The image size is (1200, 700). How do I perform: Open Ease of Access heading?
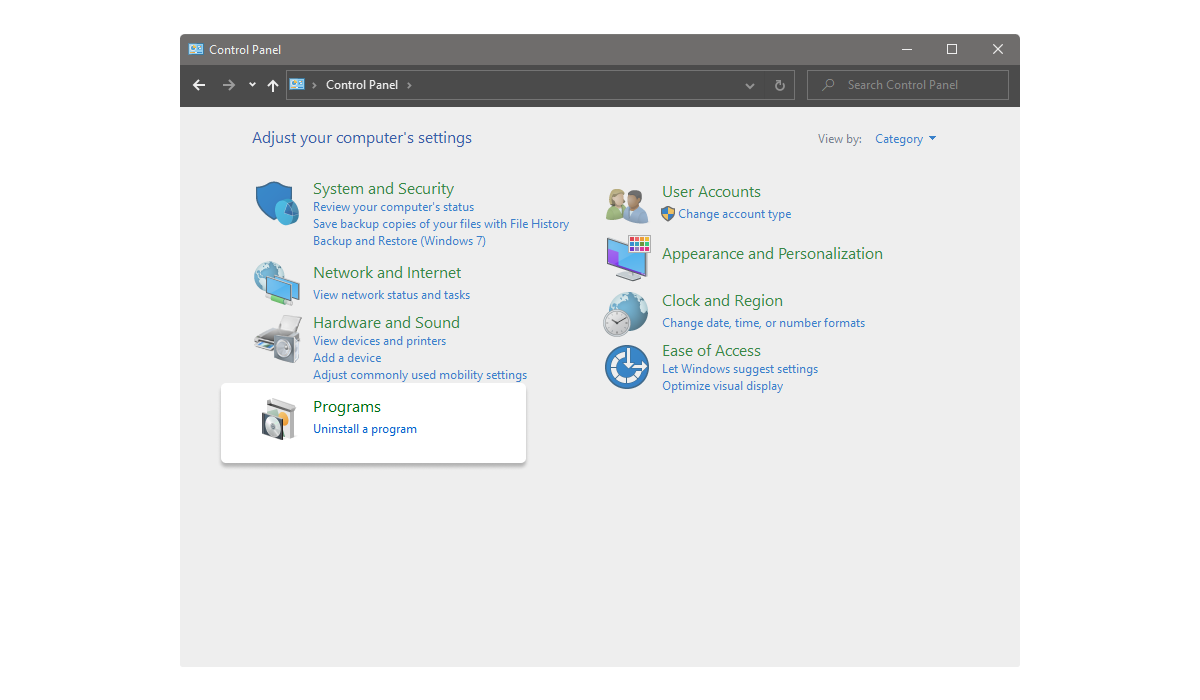(x=711, y=350)
